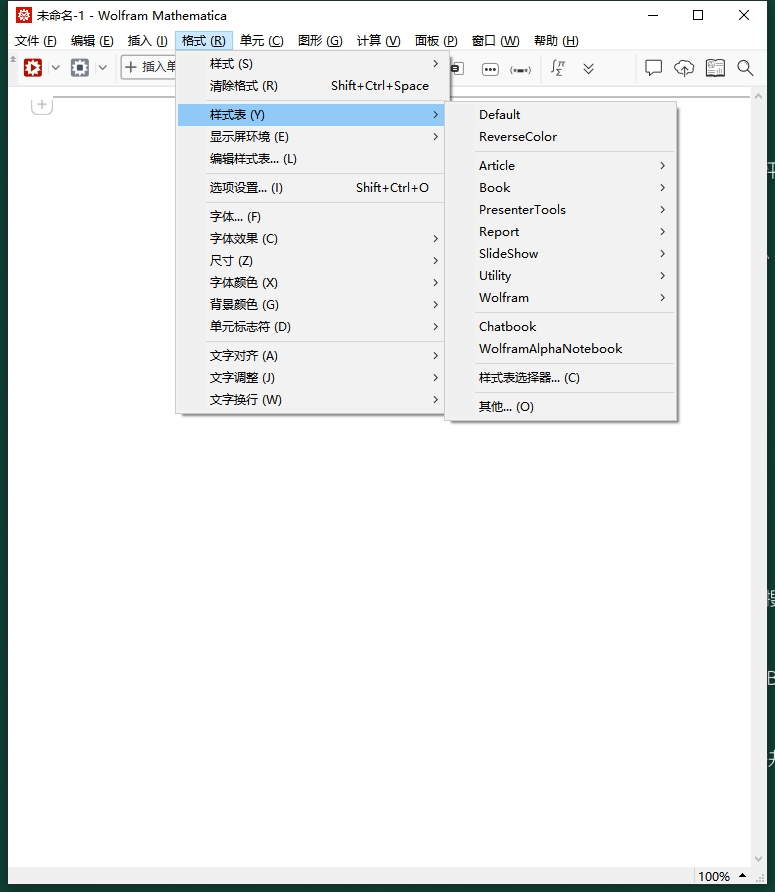Viewport: 775px width, 892px height.
Task: Open 选项设置... (I)
Action: (x=311, y=188)
